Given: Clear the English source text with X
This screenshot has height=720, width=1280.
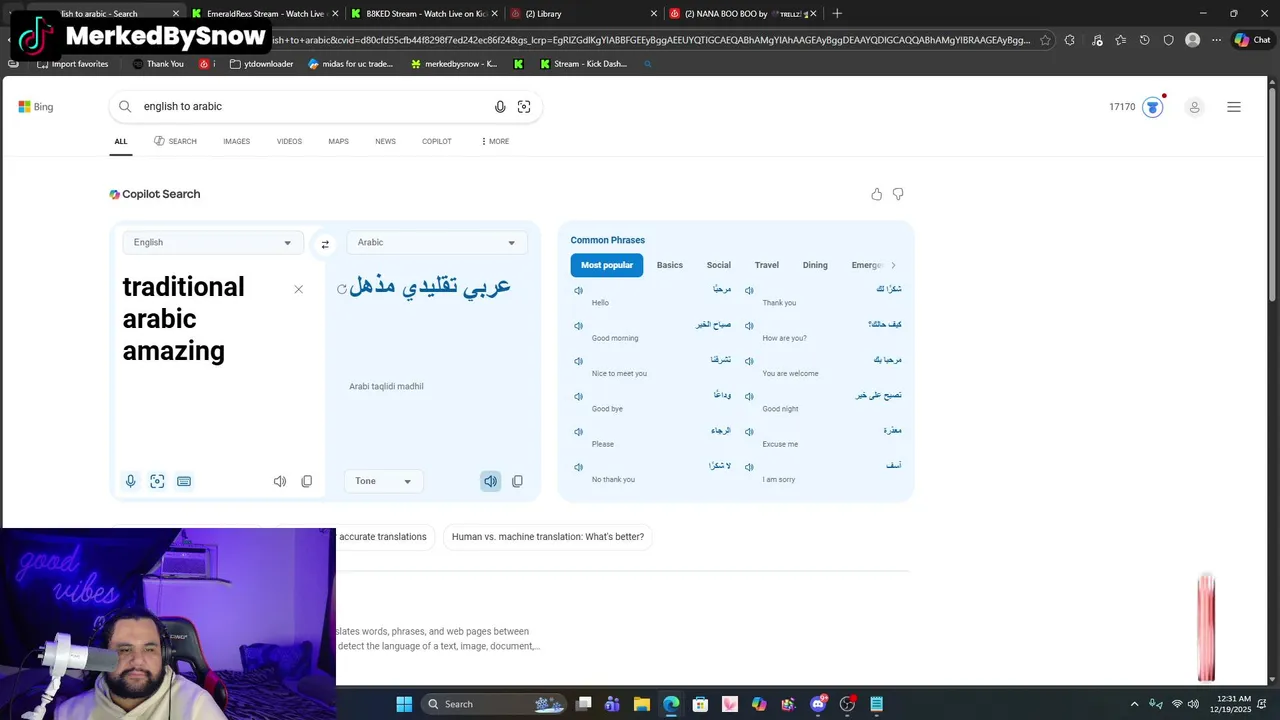Looking at the screenshot, I should tap(298, 289).
